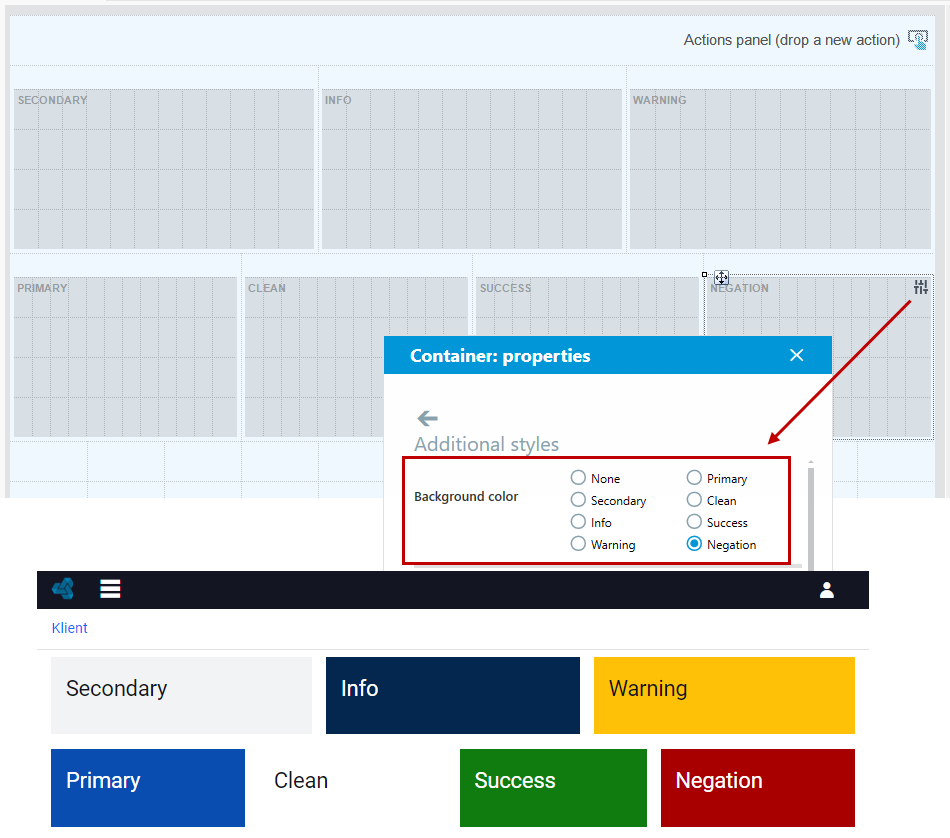Click the red Negation preview block
Screen dimensions: 950x838
pyautogui.click(x=758, y=788)
